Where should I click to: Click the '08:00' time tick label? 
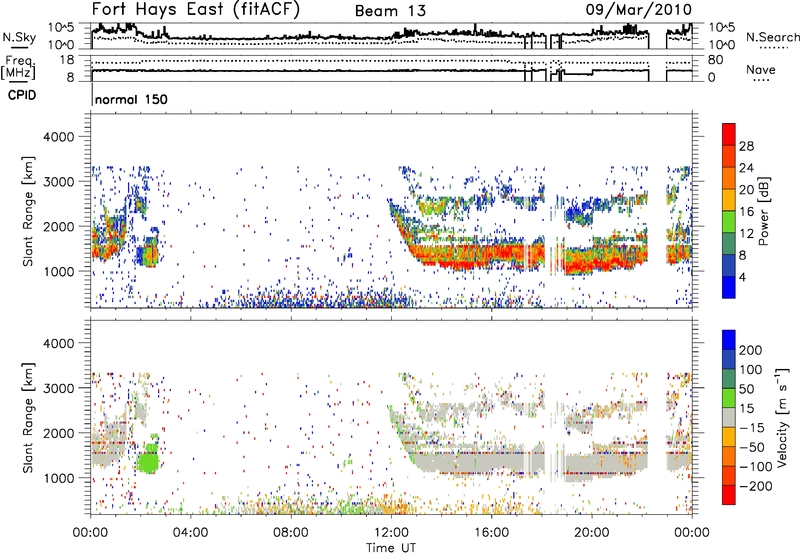click(x=291, y=533)
